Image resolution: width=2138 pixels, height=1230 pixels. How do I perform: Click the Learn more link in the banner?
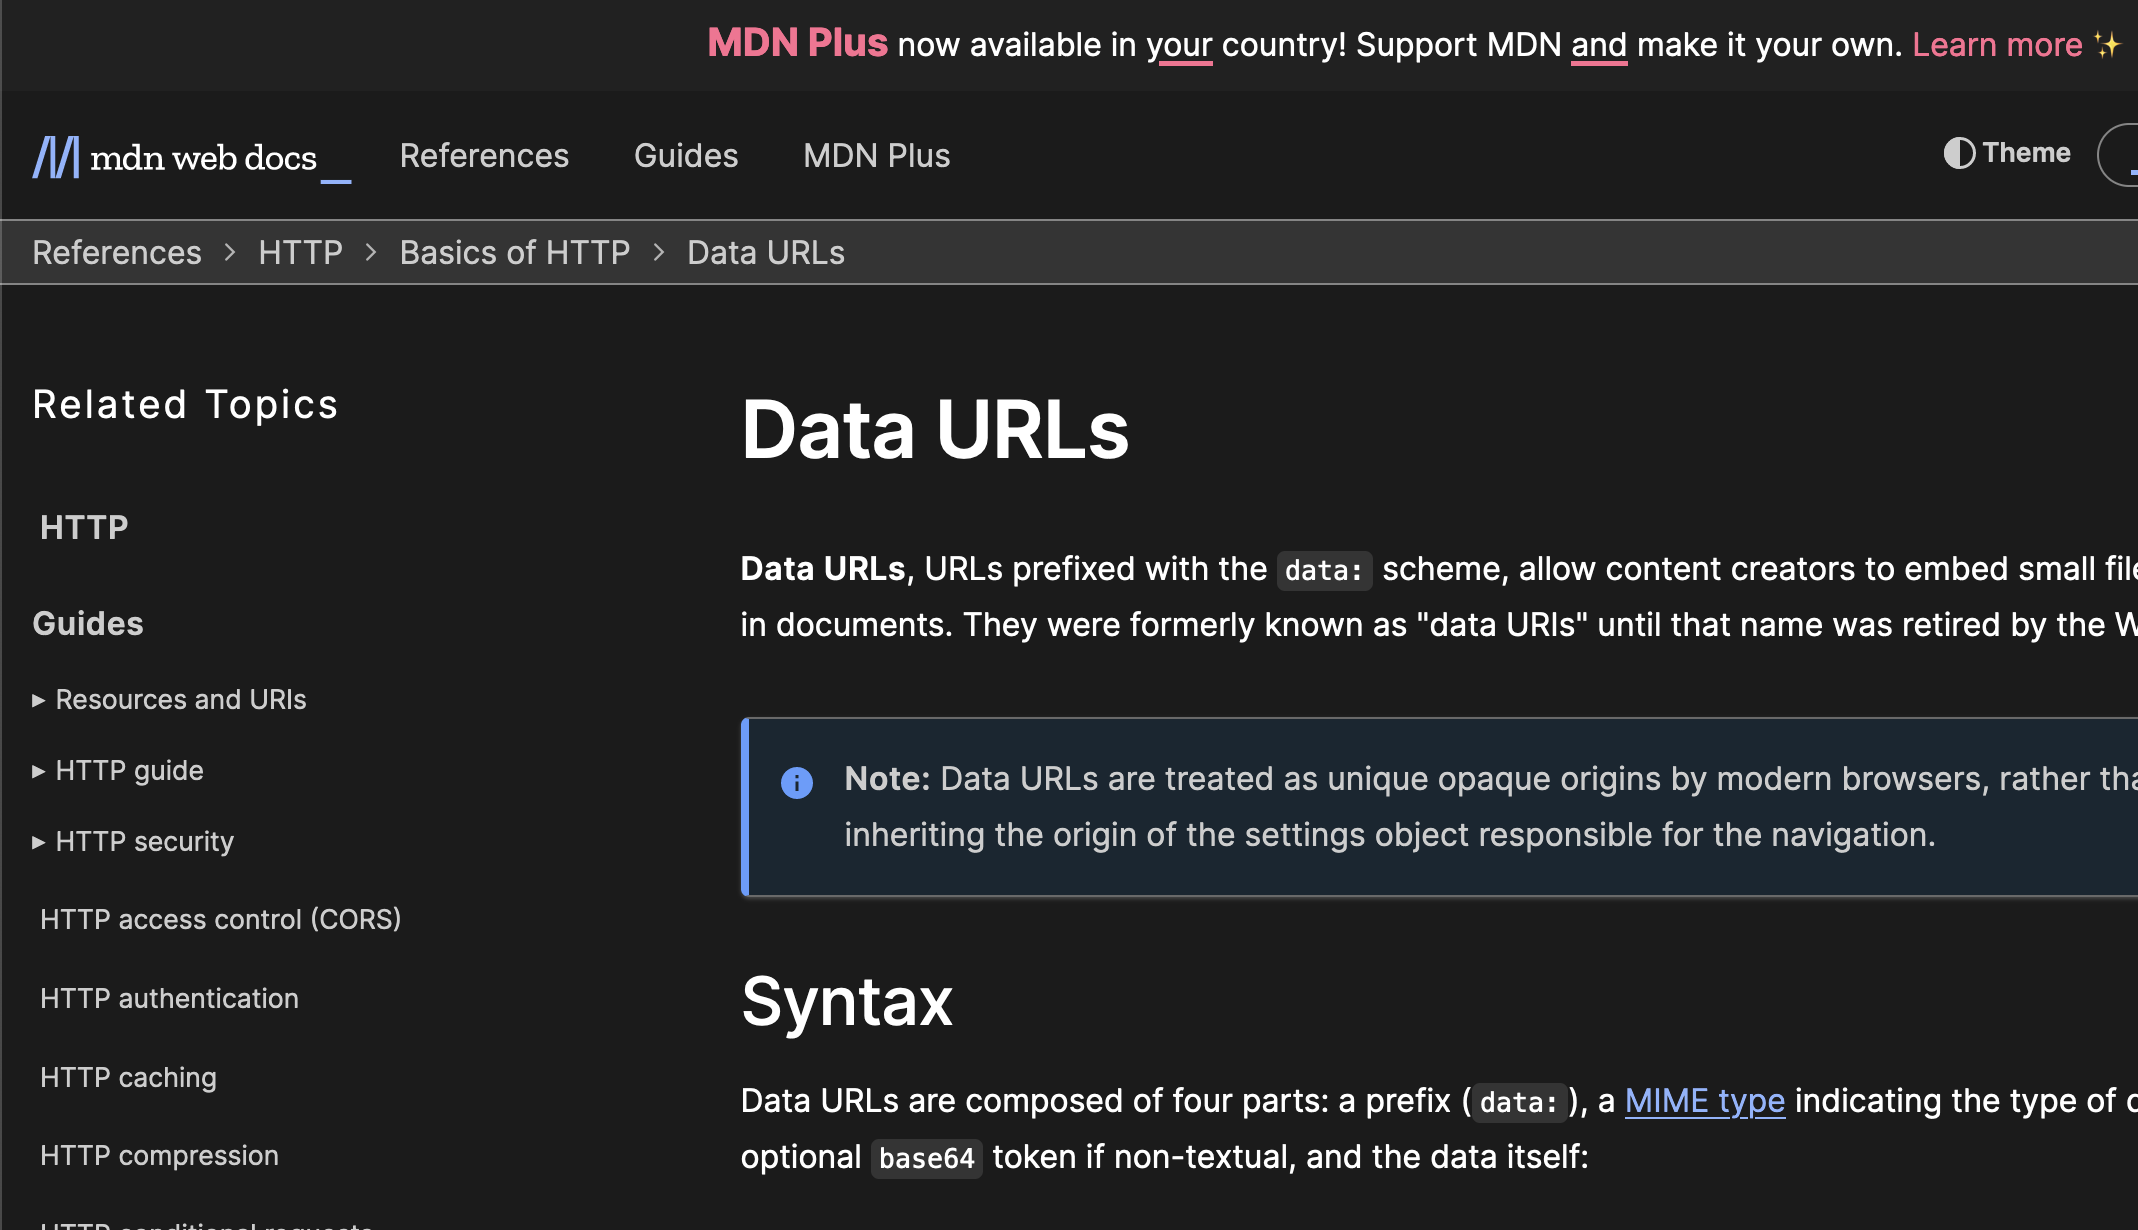tap(1996, 44)
